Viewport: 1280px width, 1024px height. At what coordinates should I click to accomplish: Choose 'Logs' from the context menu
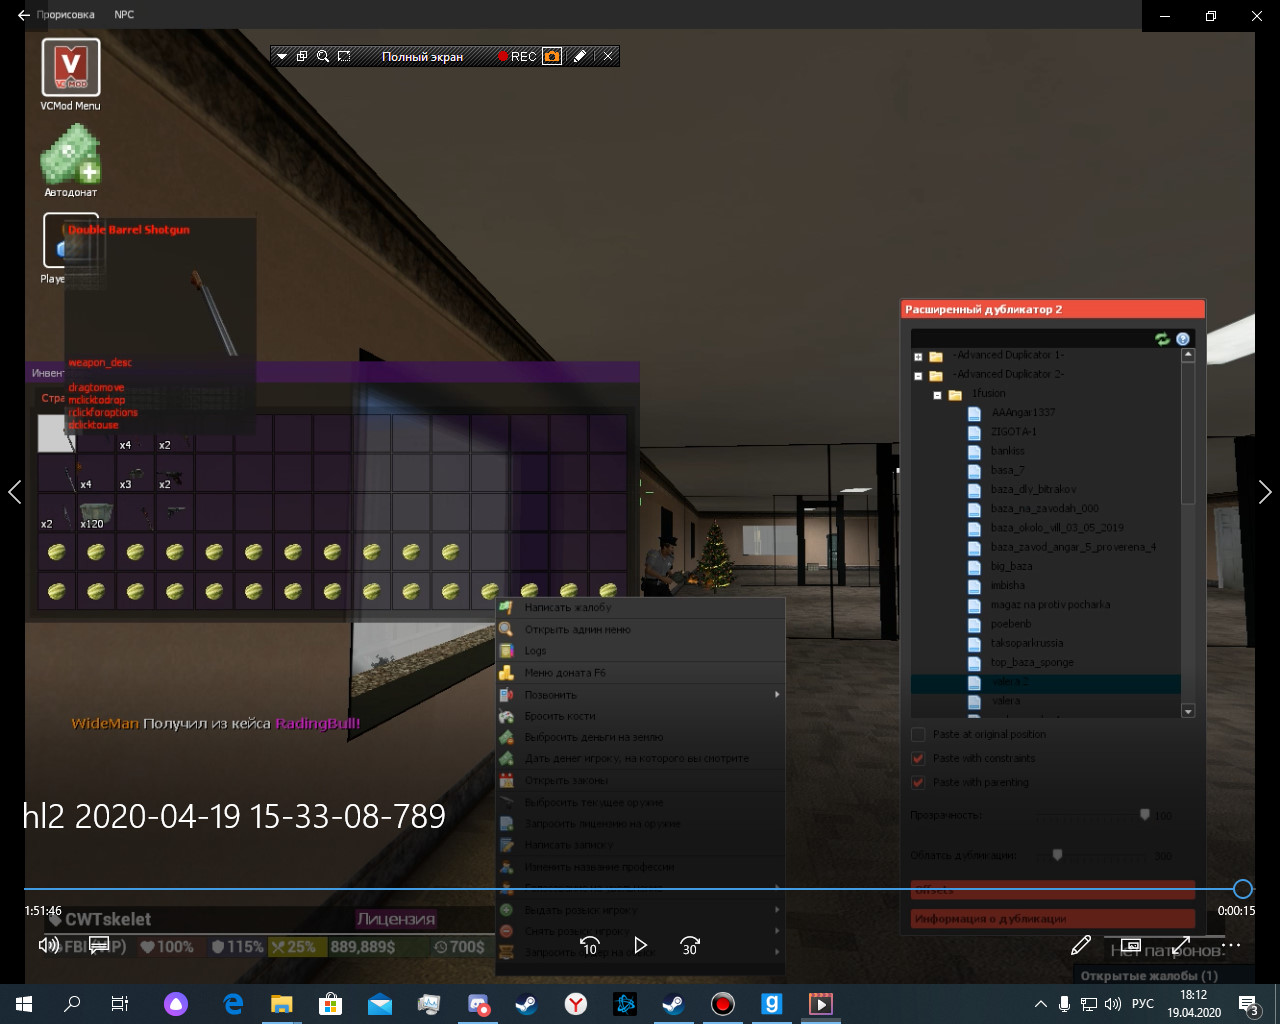click(x=535, y=651)
